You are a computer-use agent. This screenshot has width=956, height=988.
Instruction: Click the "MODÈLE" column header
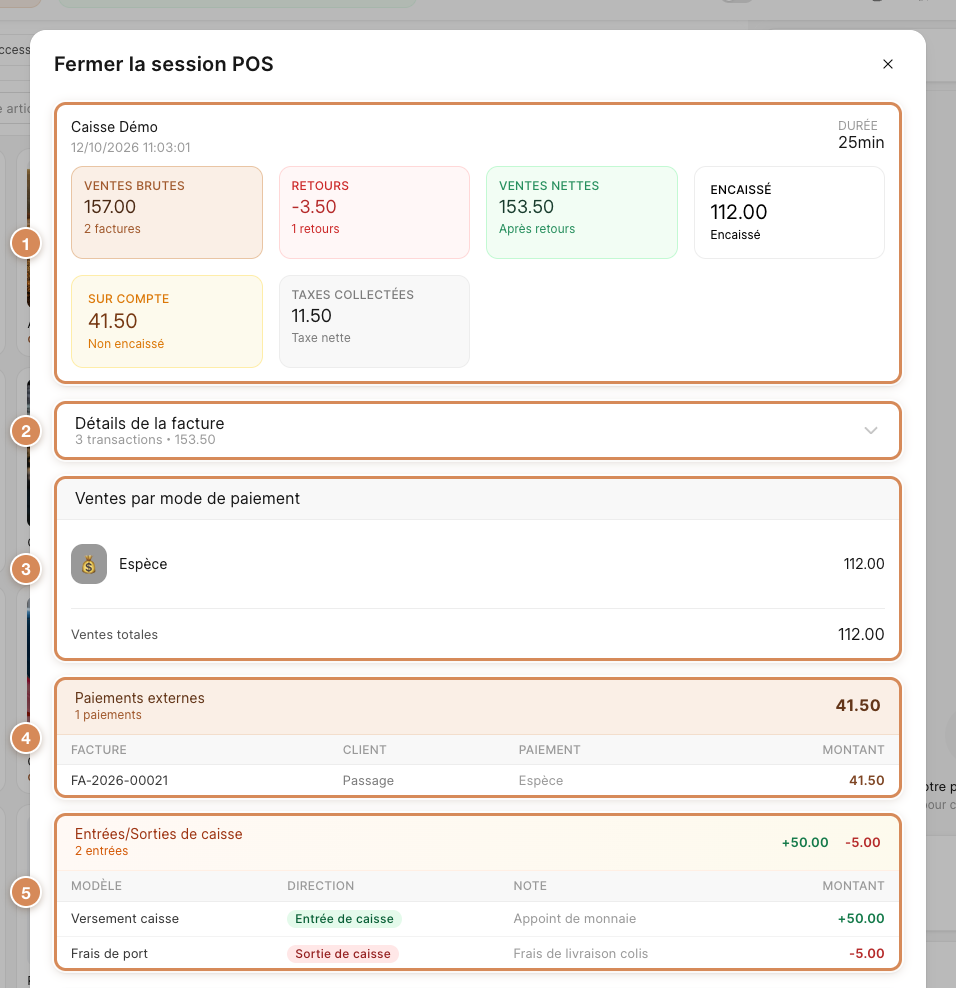pyautogui.click(x=96, y=886)
